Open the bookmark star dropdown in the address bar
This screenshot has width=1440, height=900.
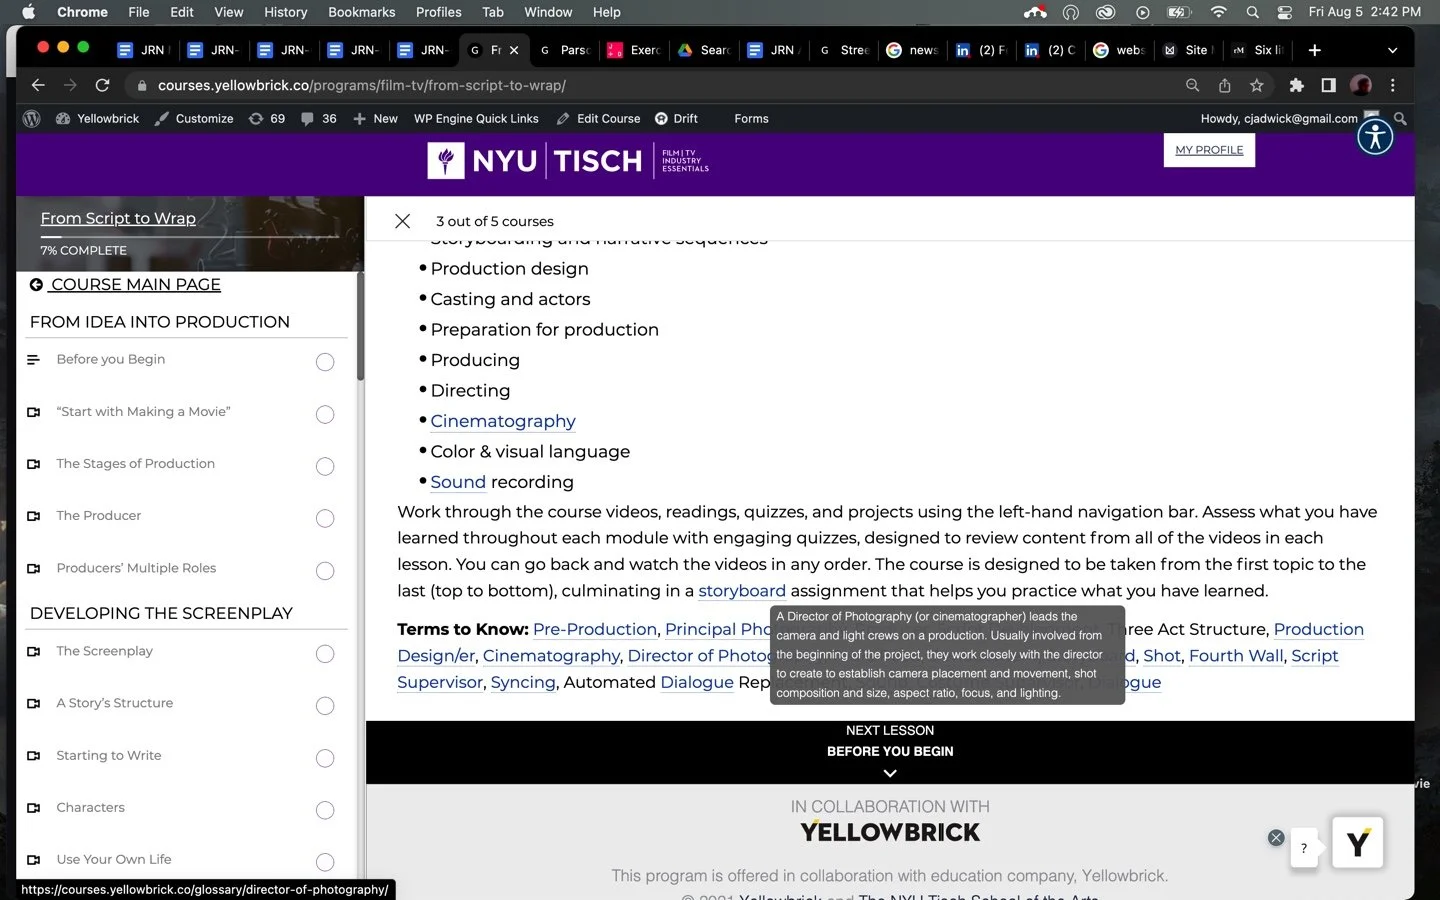[x=1258, y=85]
